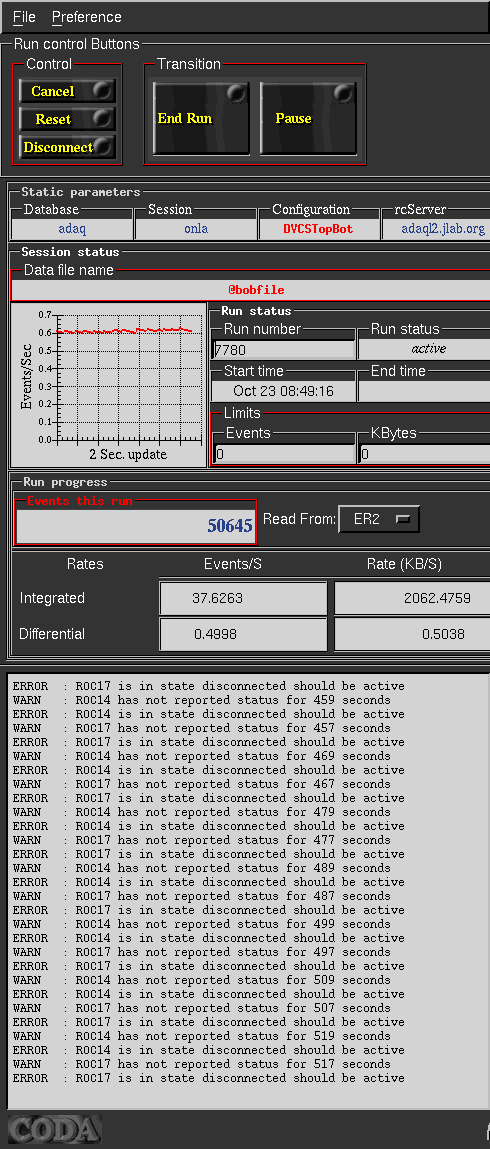Click the round indicator on End Run button
490x1149 pixels.
(x=235, y=93)
